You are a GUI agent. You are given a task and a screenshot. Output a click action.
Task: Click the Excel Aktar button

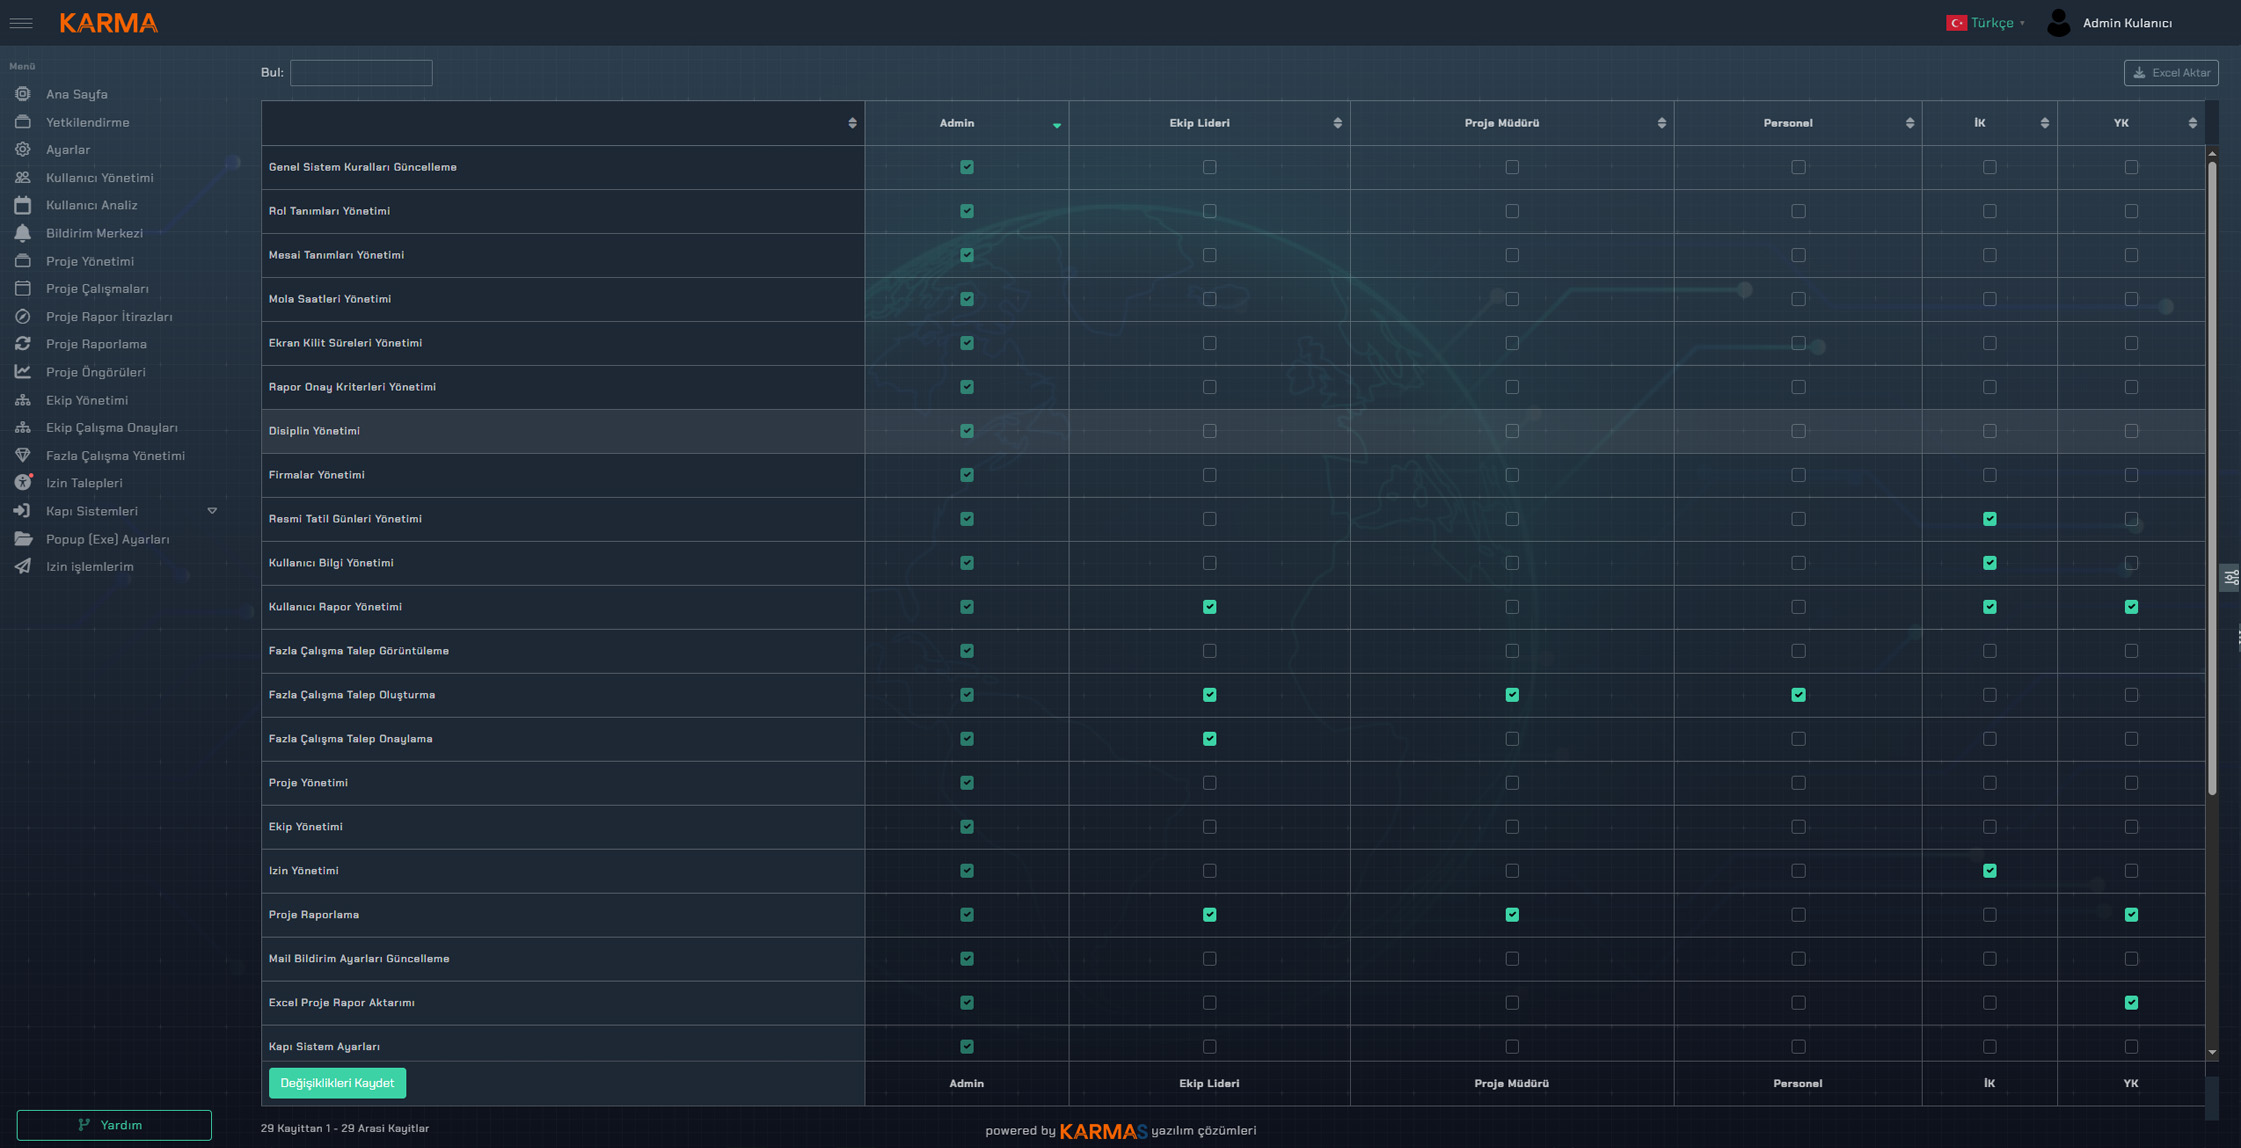[2170, 73]
